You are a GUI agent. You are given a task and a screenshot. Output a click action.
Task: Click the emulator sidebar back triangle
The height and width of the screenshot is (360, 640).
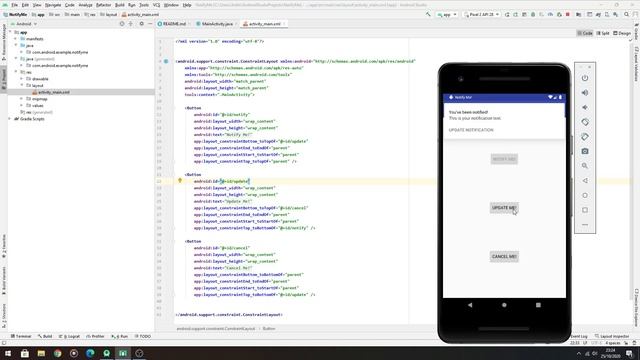(585, 180)
